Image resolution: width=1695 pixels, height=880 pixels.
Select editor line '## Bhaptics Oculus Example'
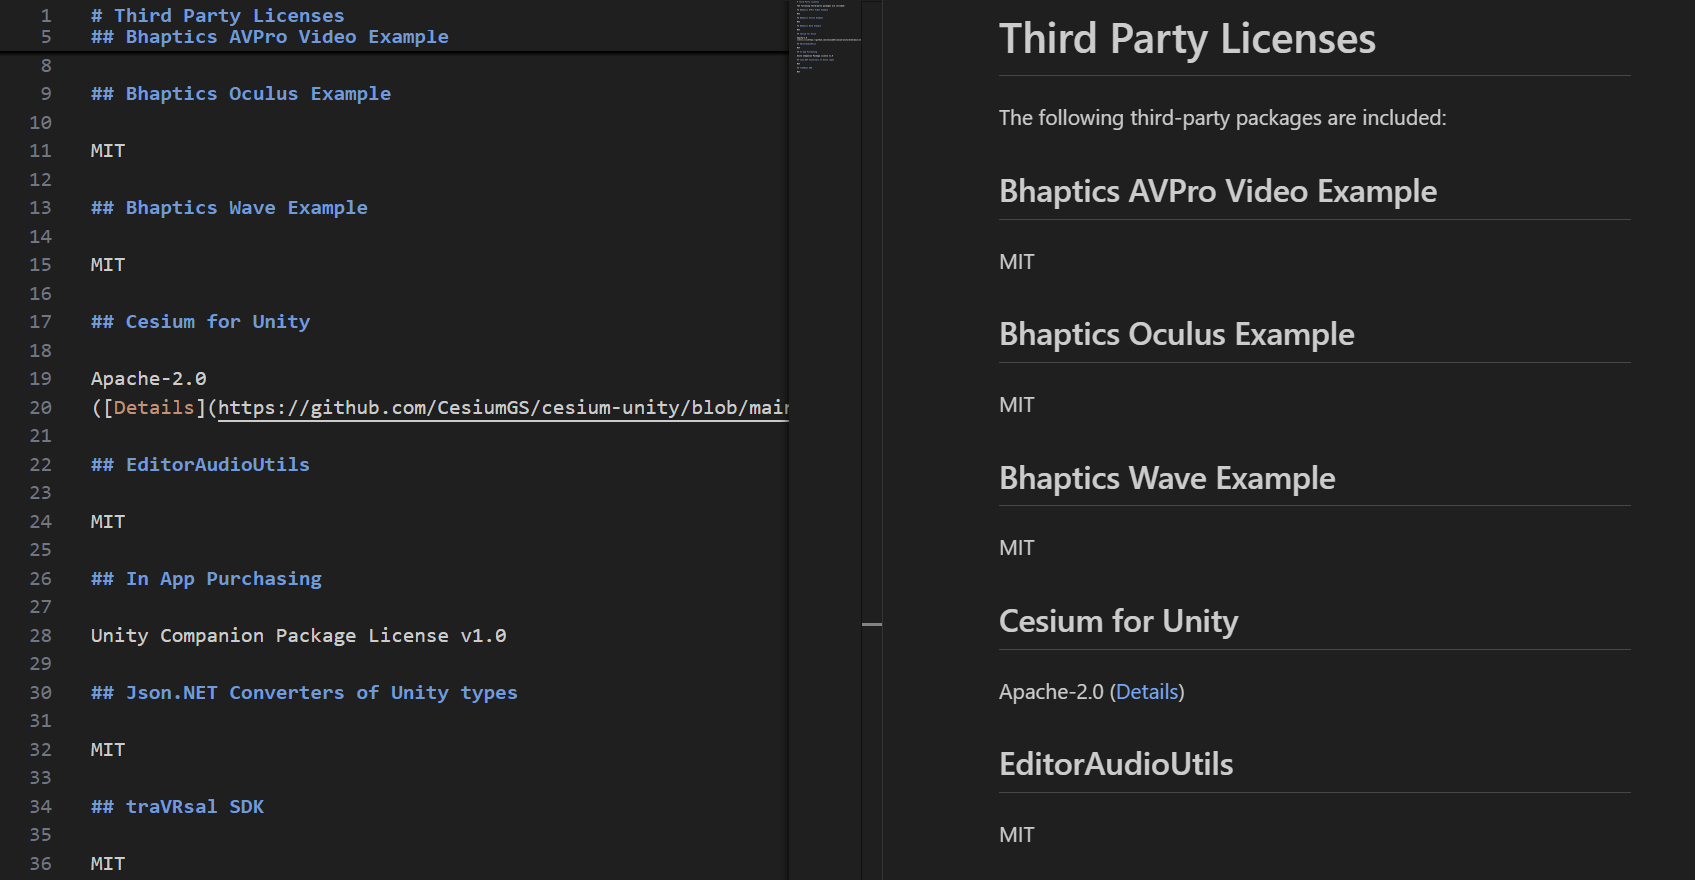(241, 94)
